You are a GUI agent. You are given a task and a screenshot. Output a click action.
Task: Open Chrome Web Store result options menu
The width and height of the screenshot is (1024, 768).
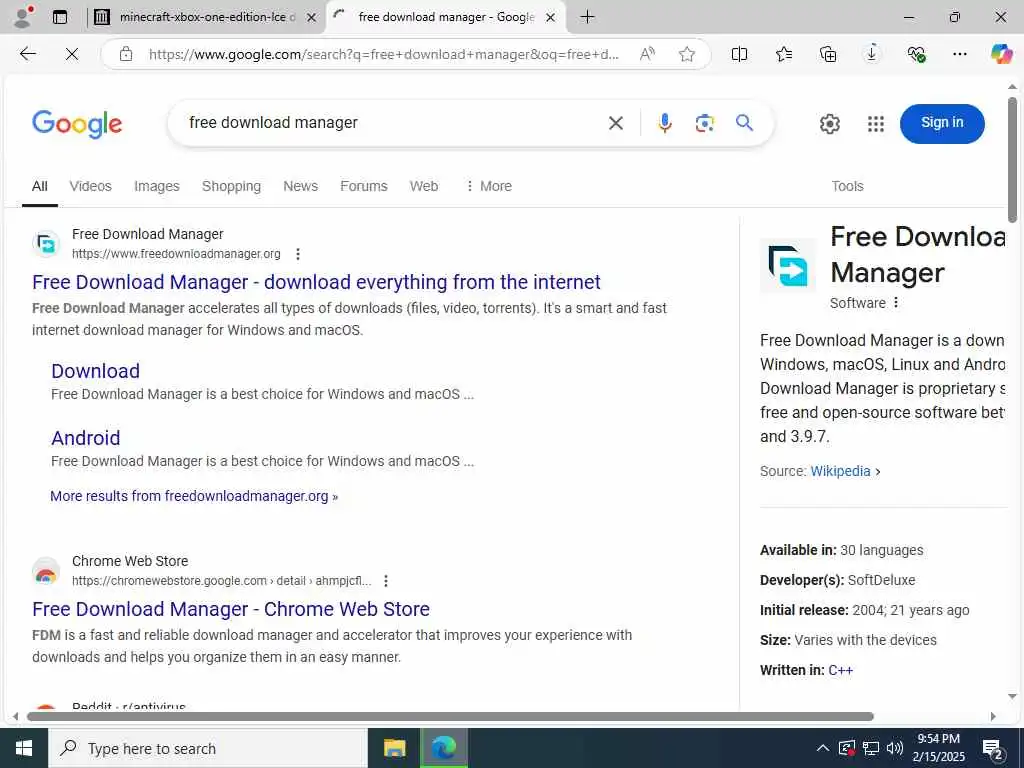pos(386,581)
